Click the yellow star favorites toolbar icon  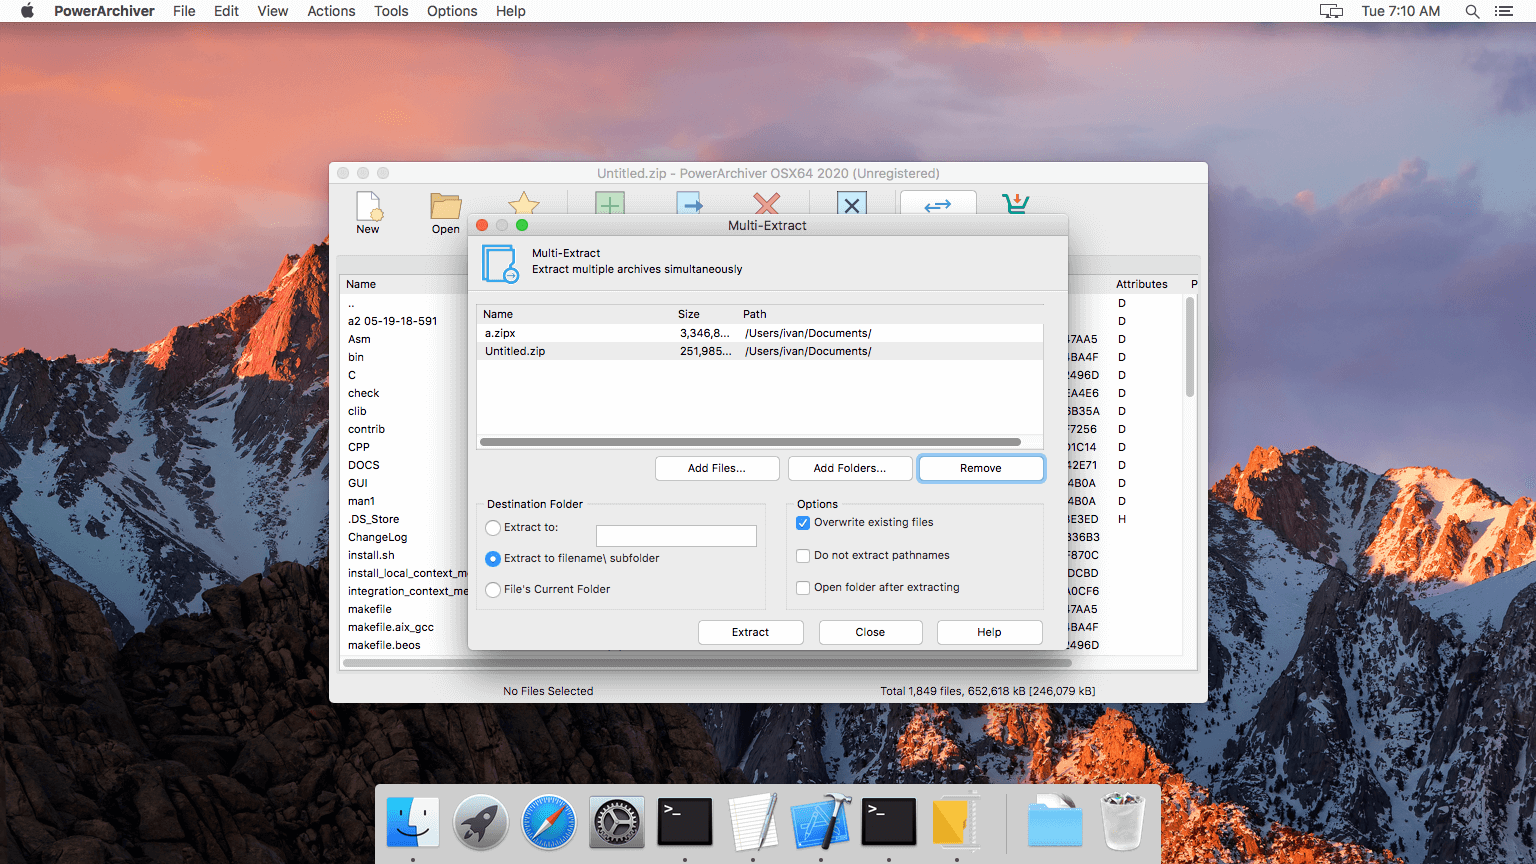coord(524,203)
